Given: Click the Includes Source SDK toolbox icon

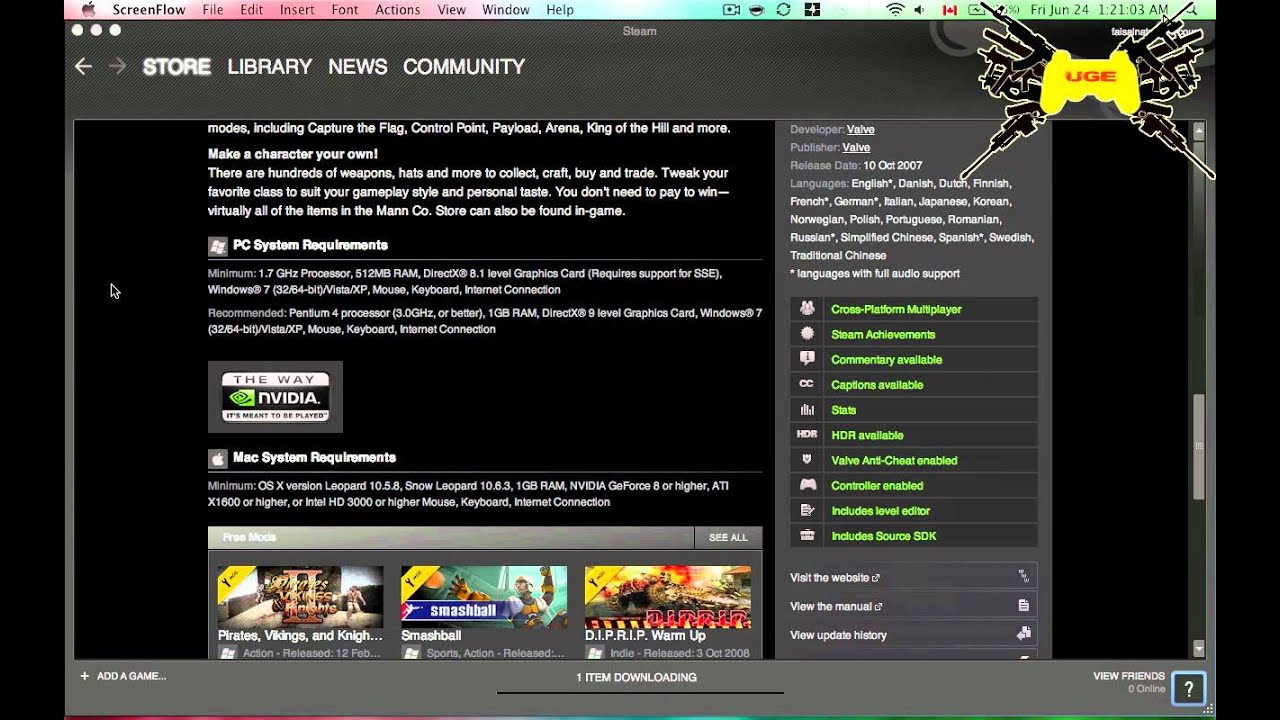Looking at the screenshot, I should coord(807,536).
